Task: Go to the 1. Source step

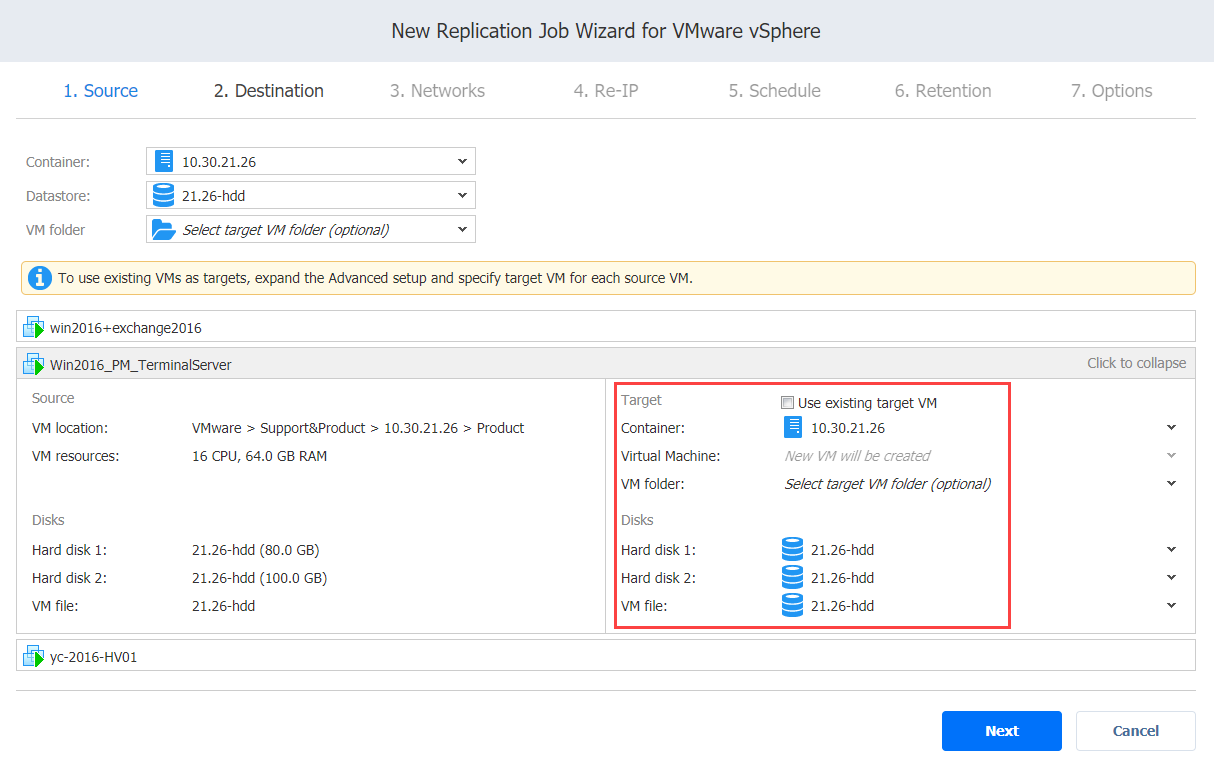Action: pos(101,91)
